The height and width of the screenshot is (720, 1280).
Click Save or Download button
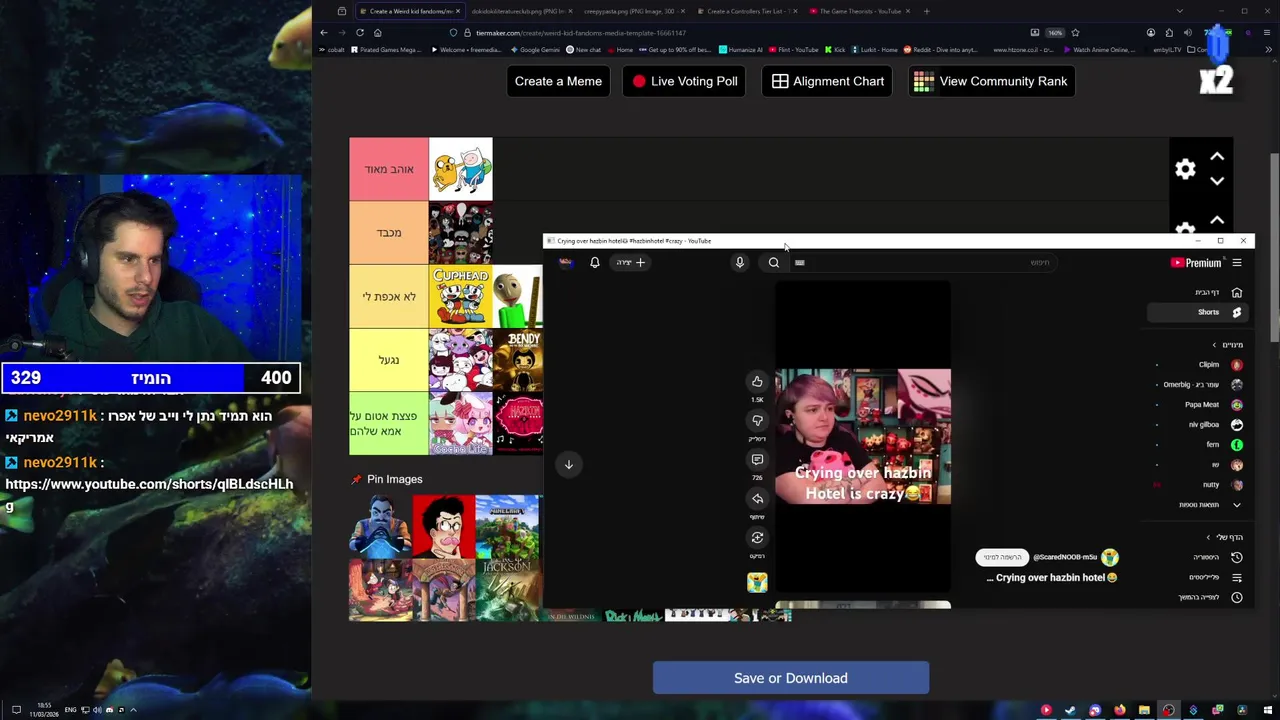point(791,678)
